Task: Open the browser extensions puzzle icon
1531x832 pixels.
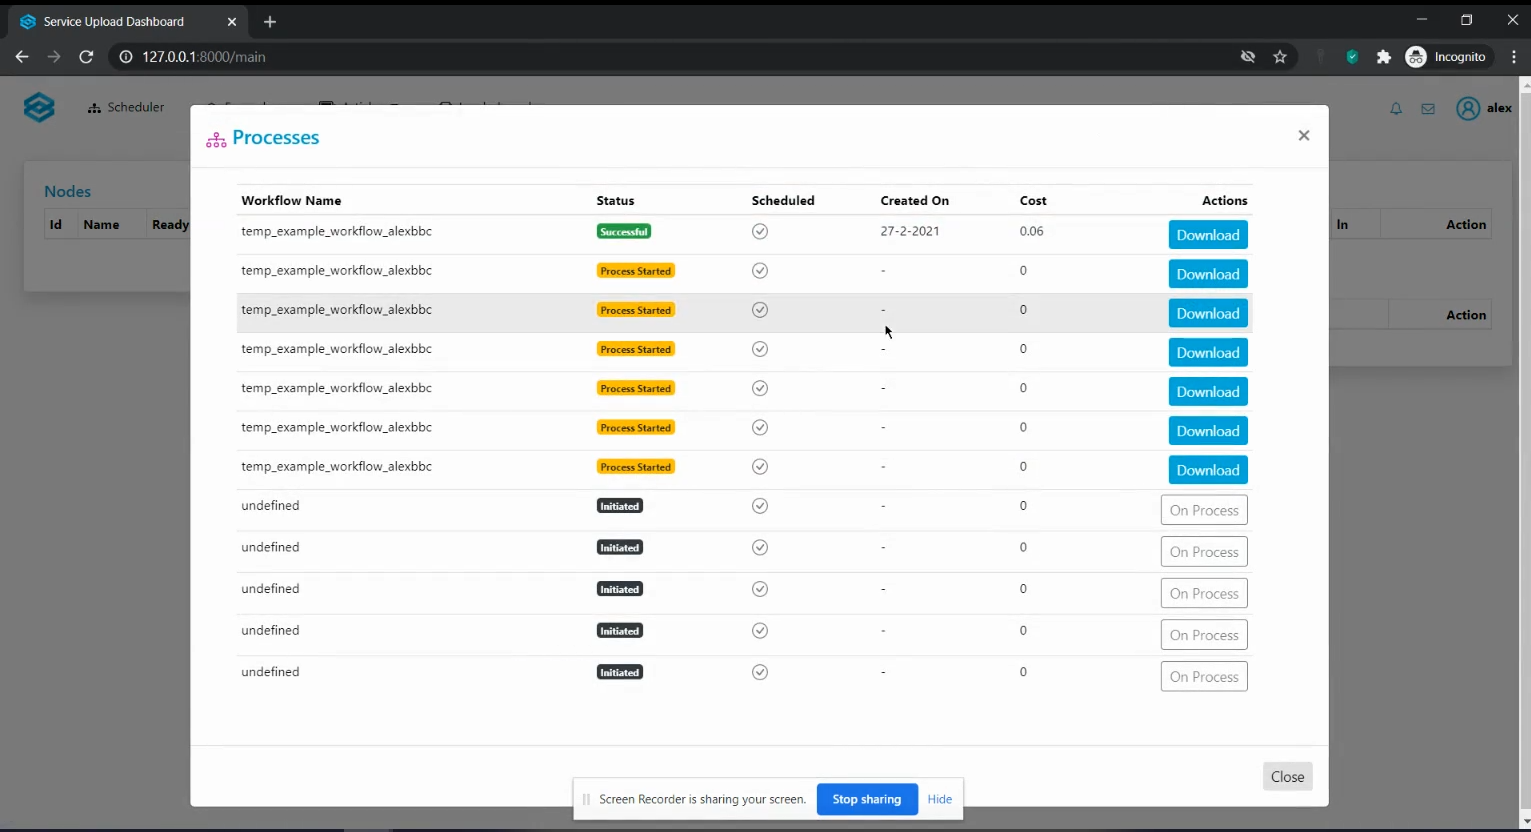Action: [1383, 57]
